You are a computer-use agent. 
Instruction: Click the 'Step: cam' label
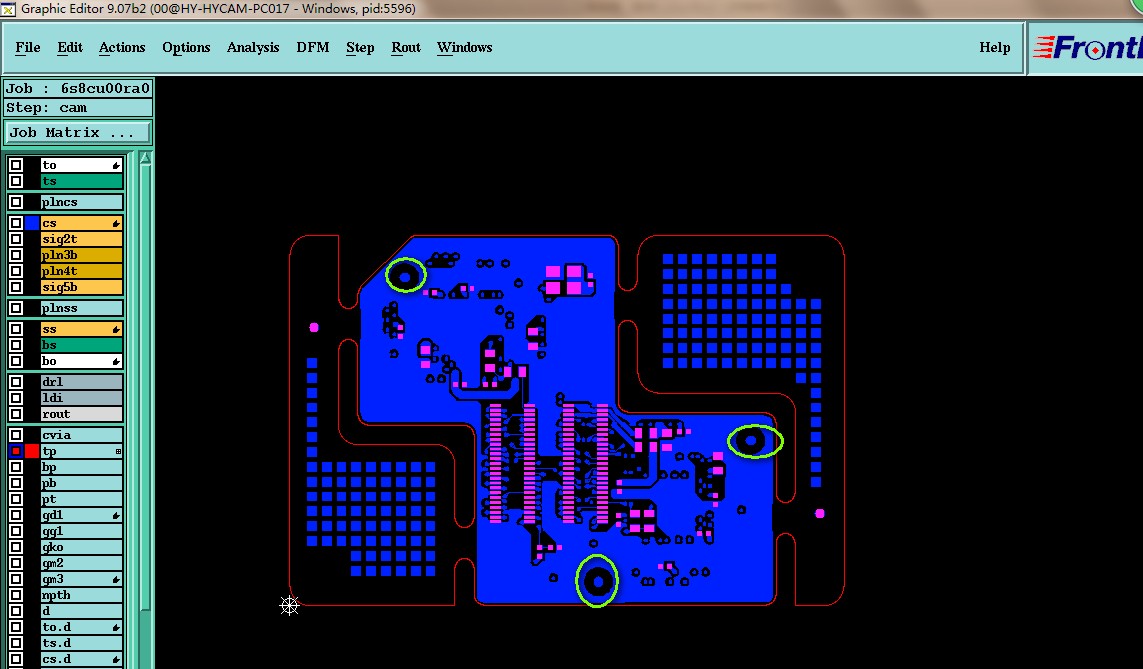(78, 108)
